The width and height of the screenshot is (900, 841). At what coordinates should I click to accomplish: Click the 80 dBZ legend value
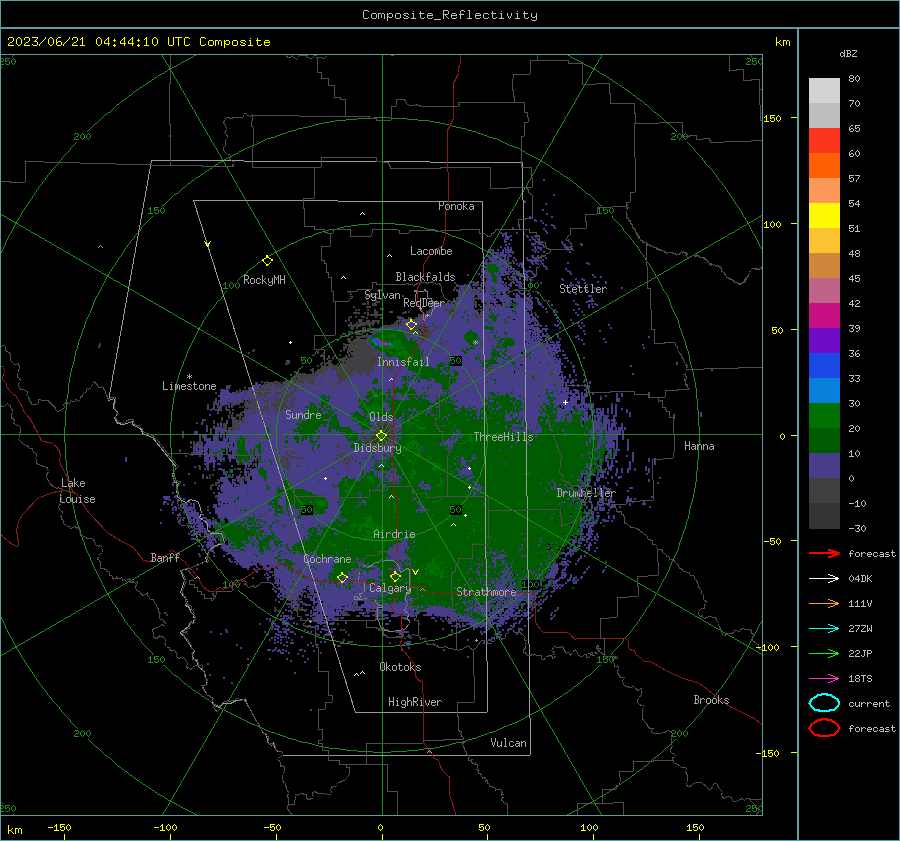coord(854,79)
